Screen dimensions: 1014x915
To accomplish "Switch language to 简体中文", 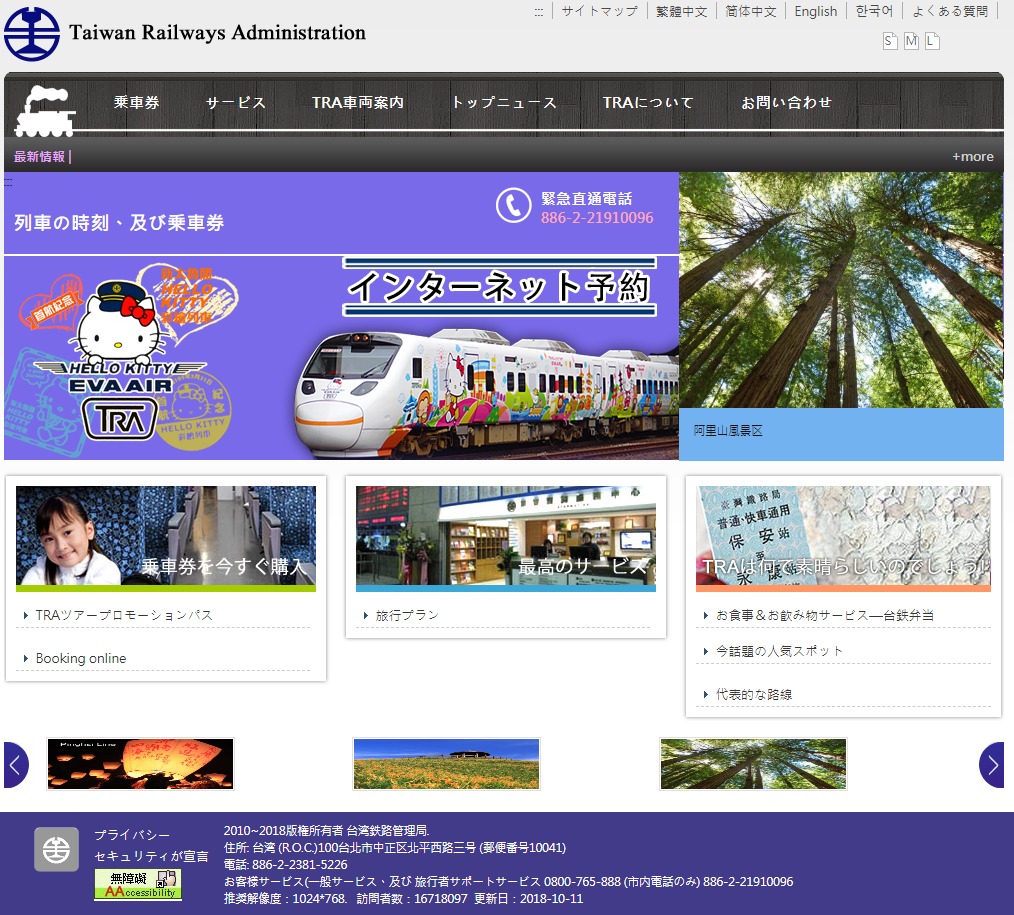I will click(751, 12).
